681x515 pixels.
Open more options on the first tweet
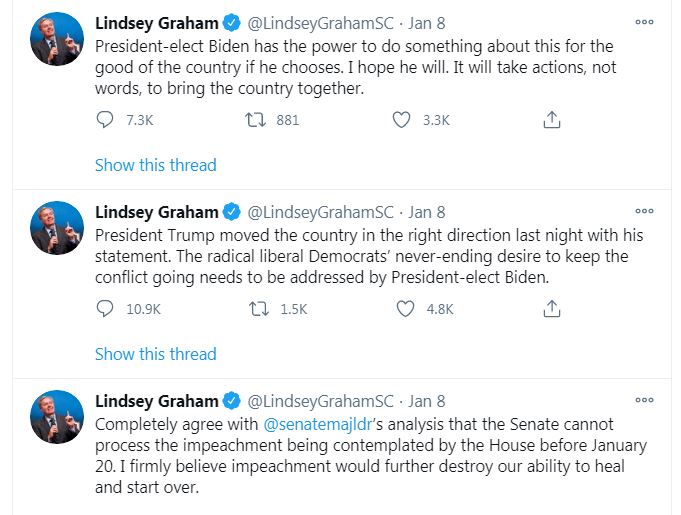[x=644, y=21]
